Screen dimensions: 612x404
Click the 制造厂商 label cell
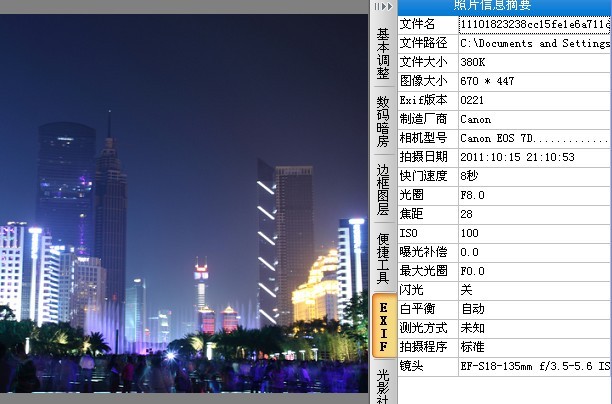[428, 119]
